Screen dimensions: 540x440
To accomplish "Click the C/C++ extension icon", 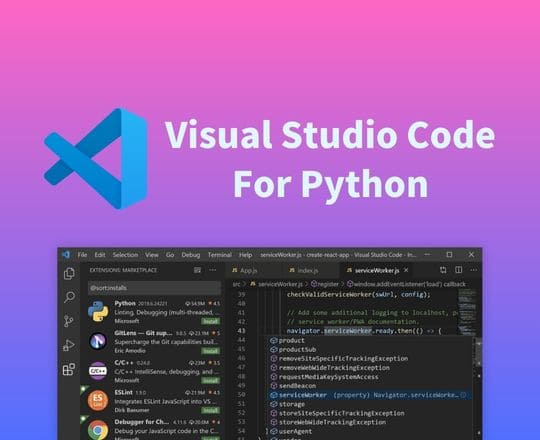I will (98, 371).
